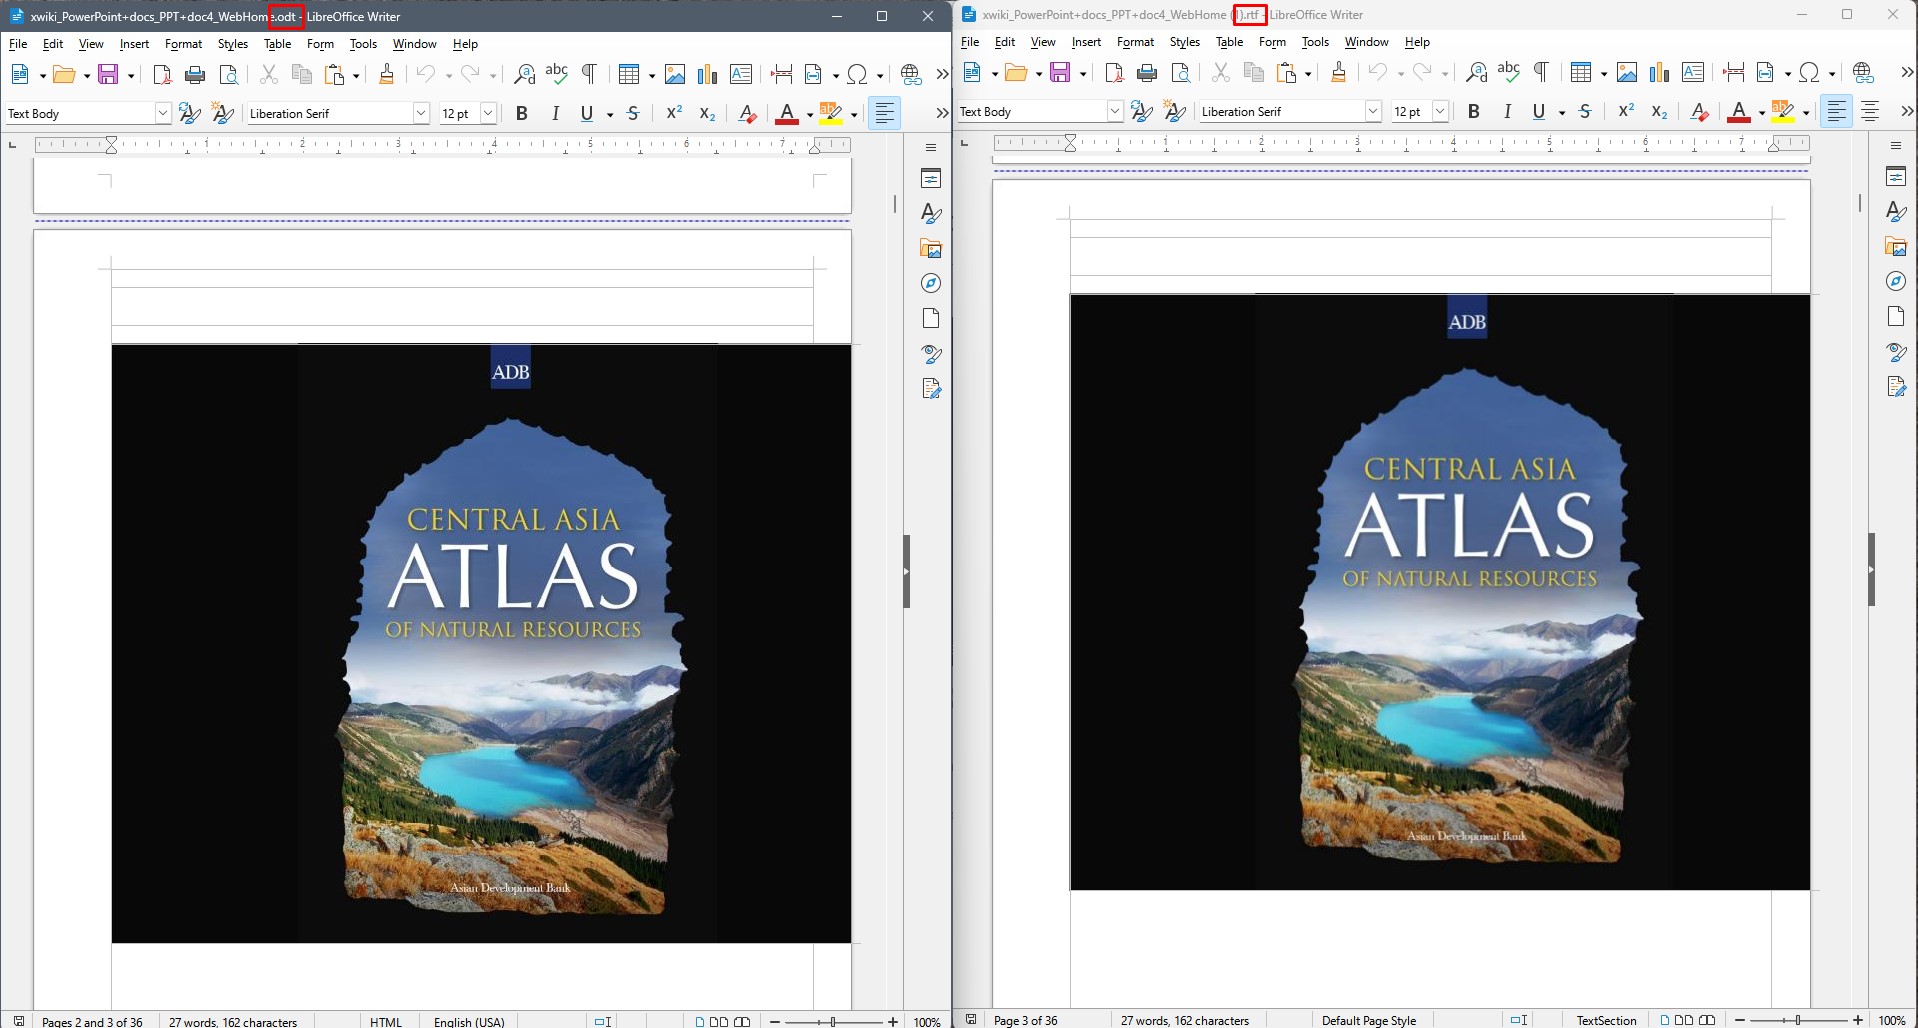Screen dimensions: 1918x1028
Task: Select Center alignment in right window
Action: coord(1870,112)
